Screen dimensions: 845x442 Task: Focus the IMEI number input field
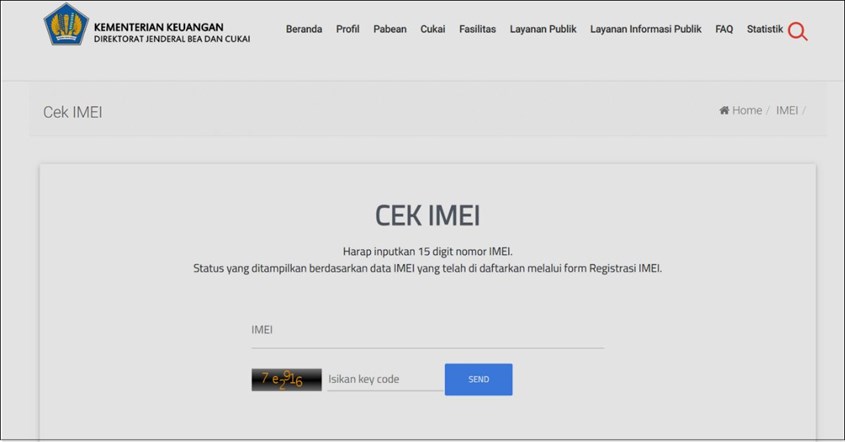pyautogui.click(x=427, y=330)
